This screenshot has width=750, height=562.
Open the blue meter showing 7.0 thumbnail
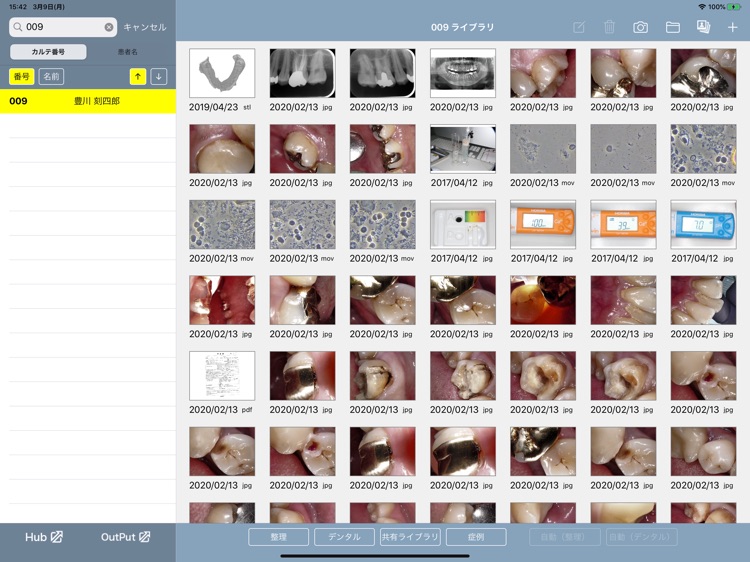(x=703, y=224)
